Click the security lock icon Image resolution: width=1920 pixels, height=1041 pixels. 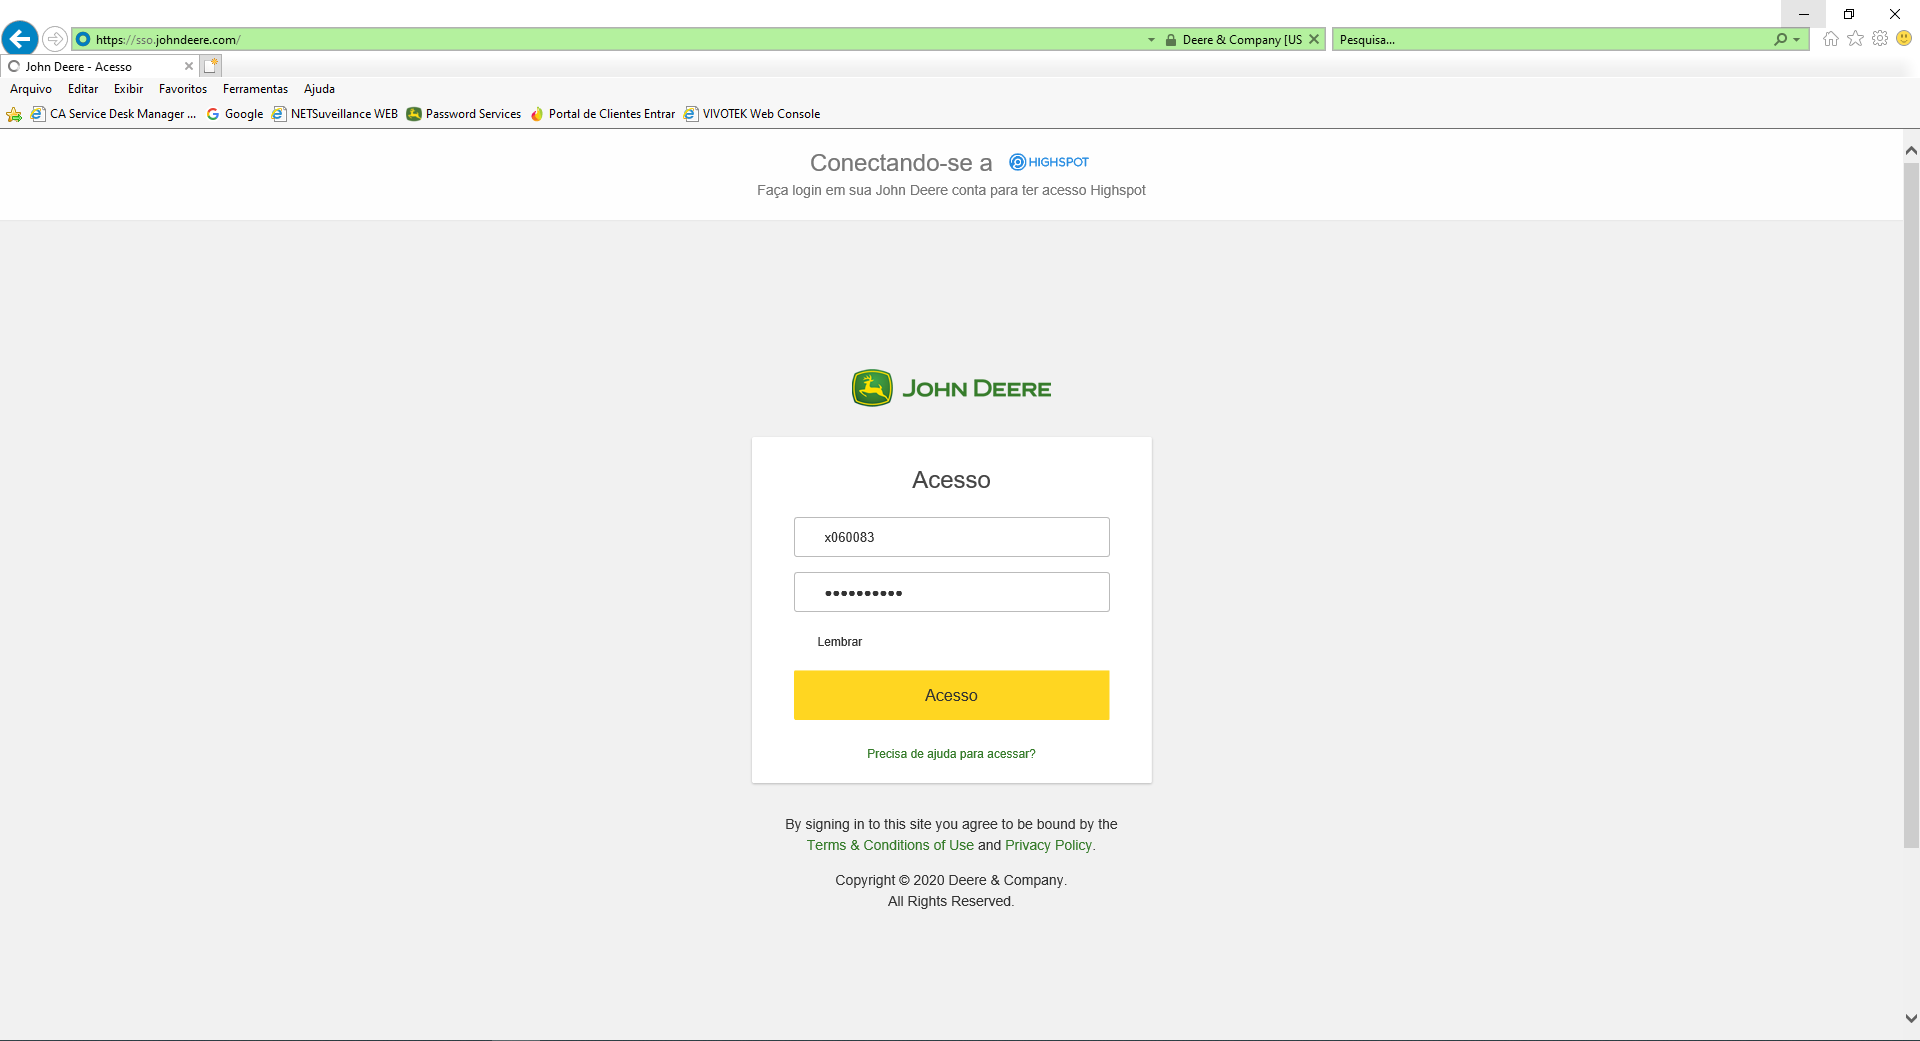[1171, 40]
